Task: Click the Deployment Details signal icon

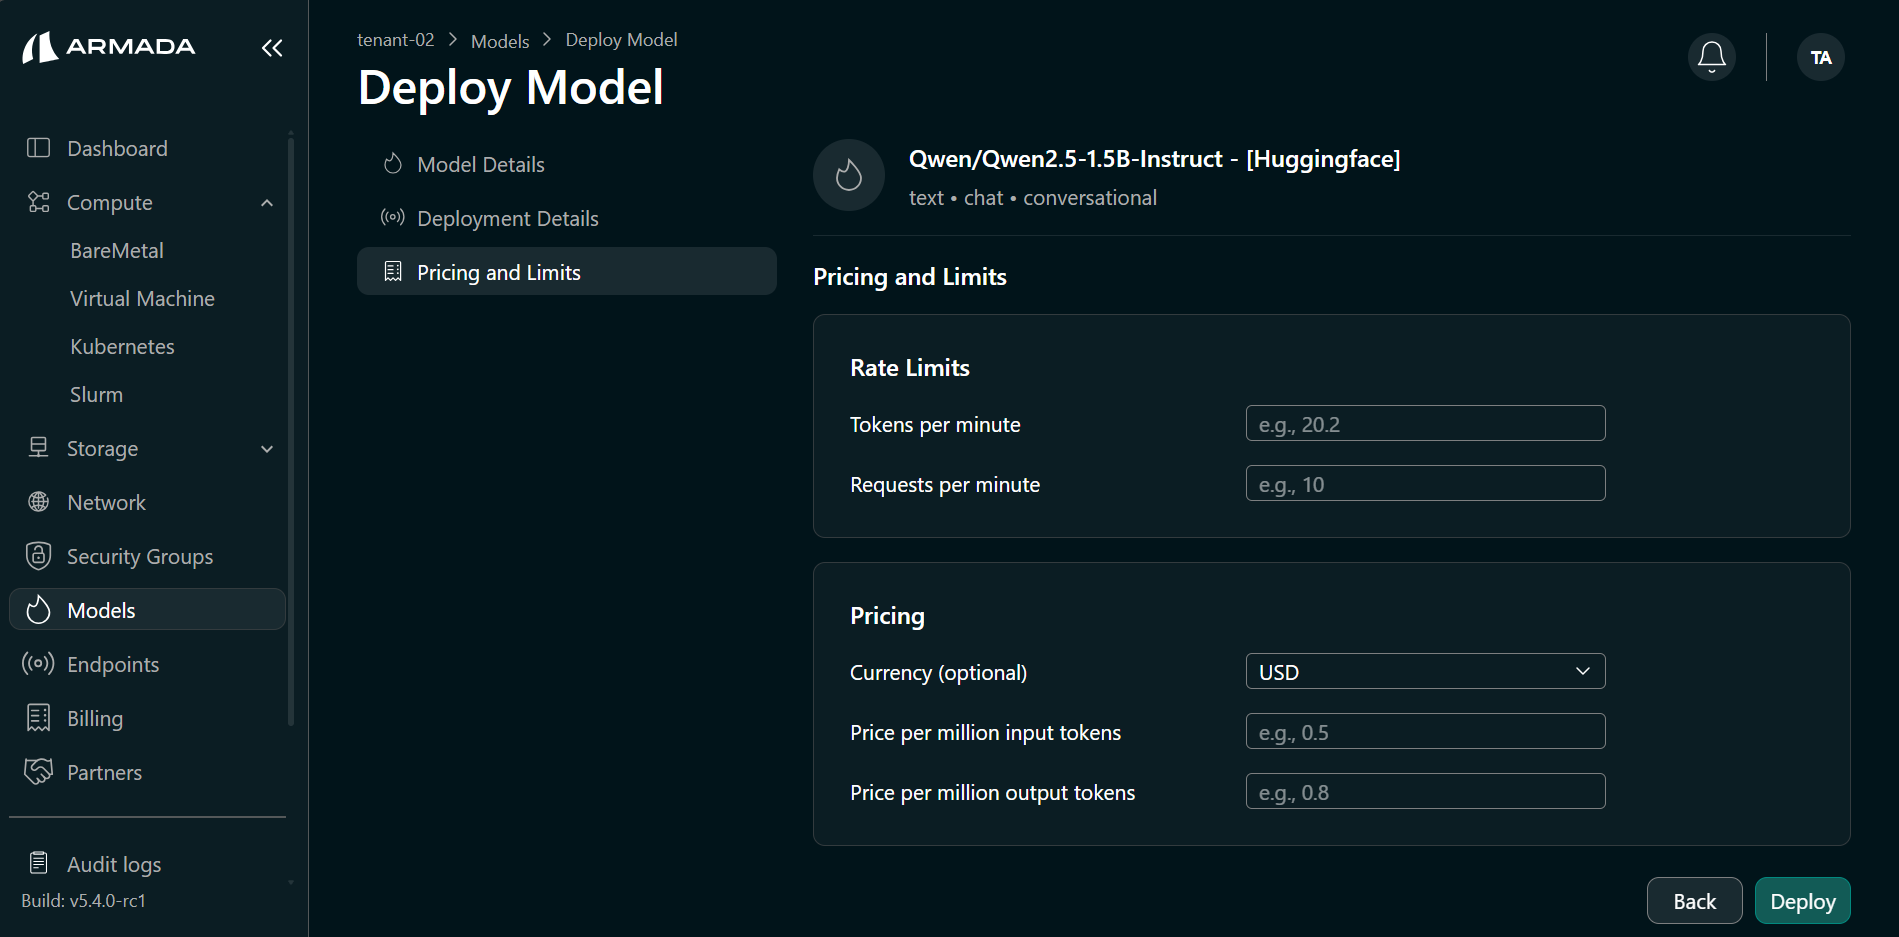Action: click(393, 217)
